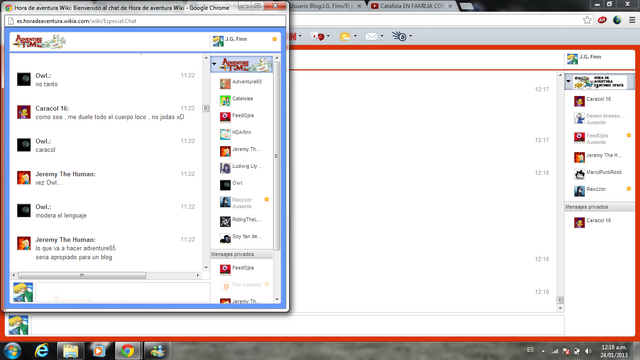This screenshot has height=360, width=640.
Task: Click the Adblock extension icon
Action: tap(602, 20)
